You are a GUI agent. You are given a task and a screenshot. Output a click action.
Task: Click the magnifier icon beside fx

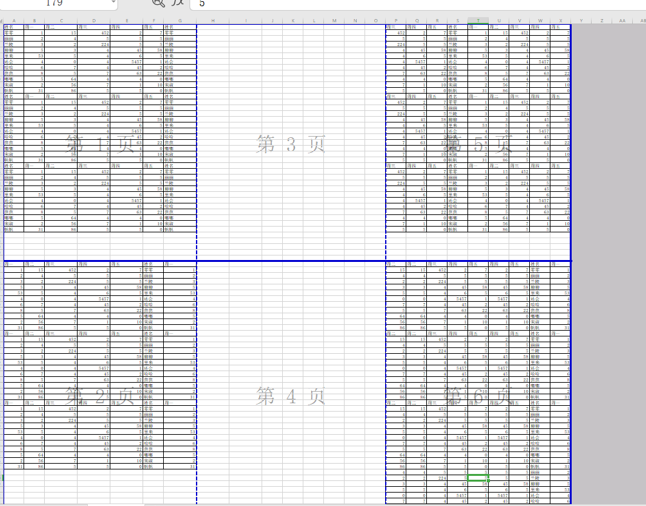coord(159,2)
